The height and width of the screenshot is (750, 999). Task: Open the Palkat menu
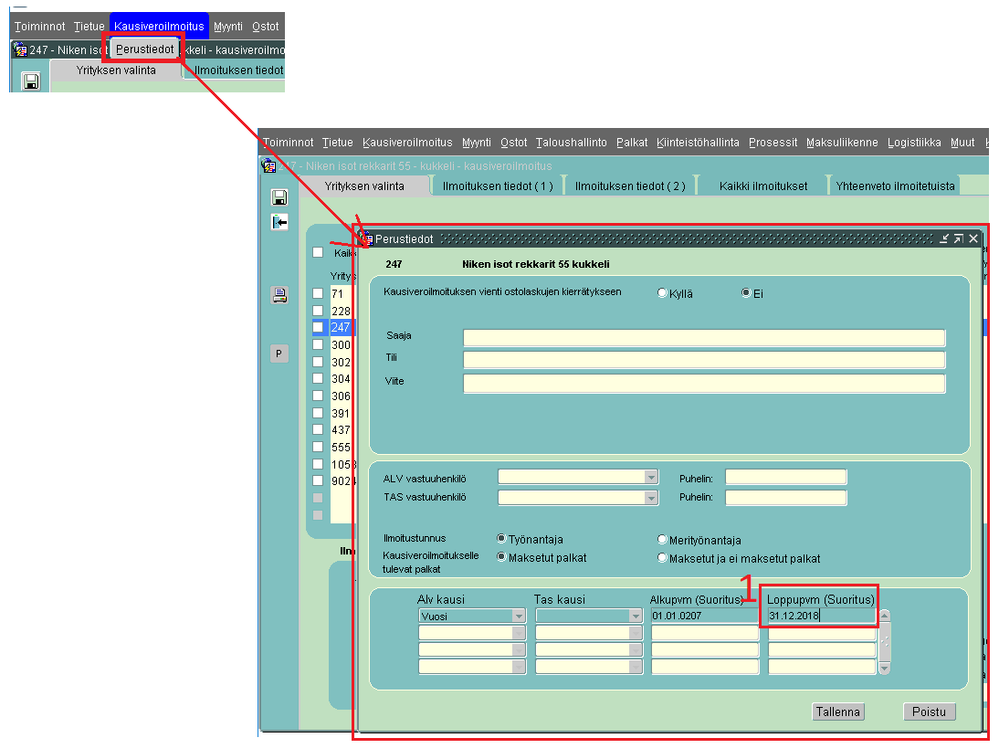632,142
